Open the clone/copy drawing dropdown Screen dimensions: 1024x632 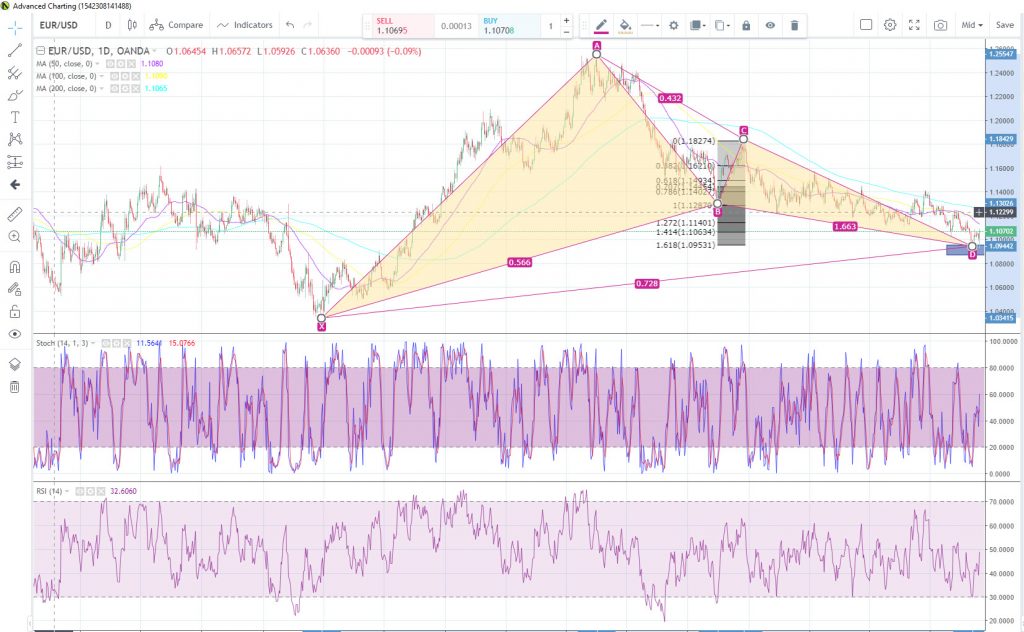point(721,25)
